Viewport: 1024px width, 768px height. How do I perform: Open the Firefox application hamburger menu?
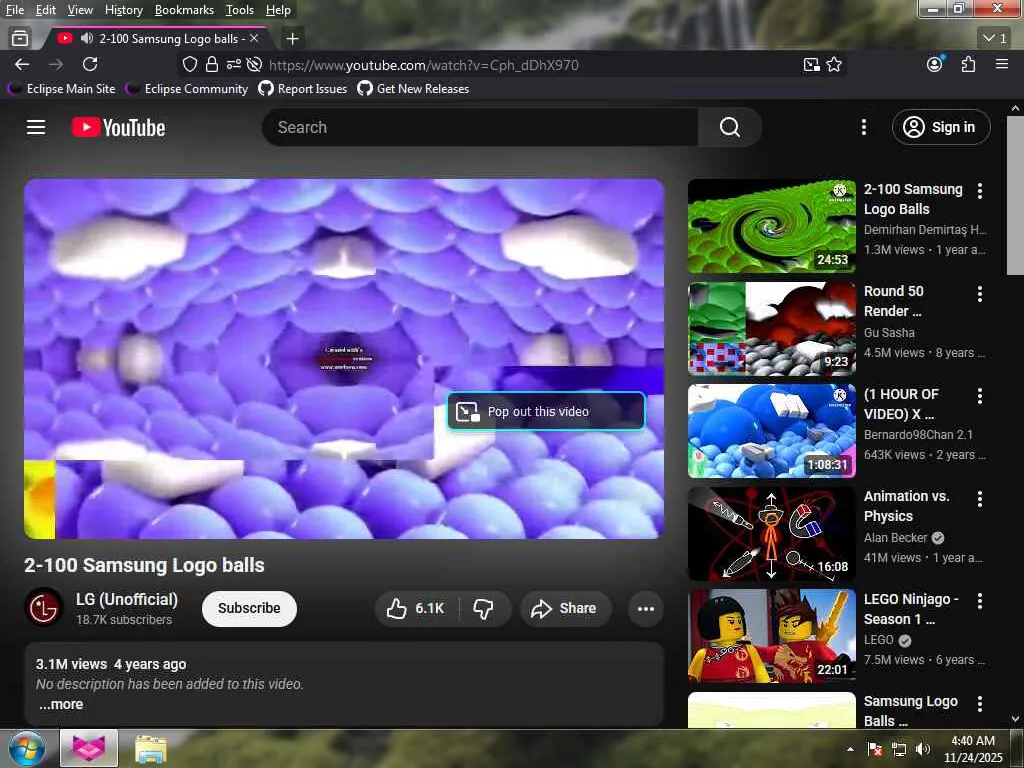coord(1002,64)
